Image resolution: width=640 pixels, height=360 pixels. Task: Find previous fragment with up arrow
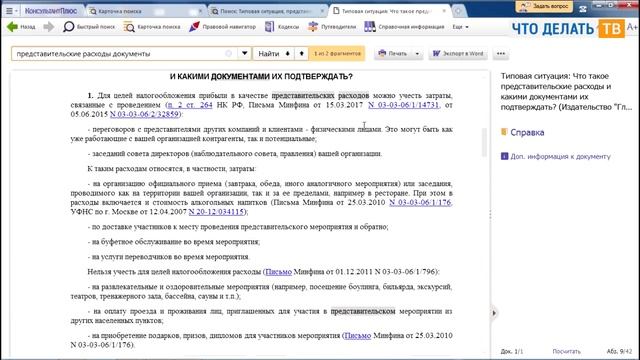[x=302, y=53]
